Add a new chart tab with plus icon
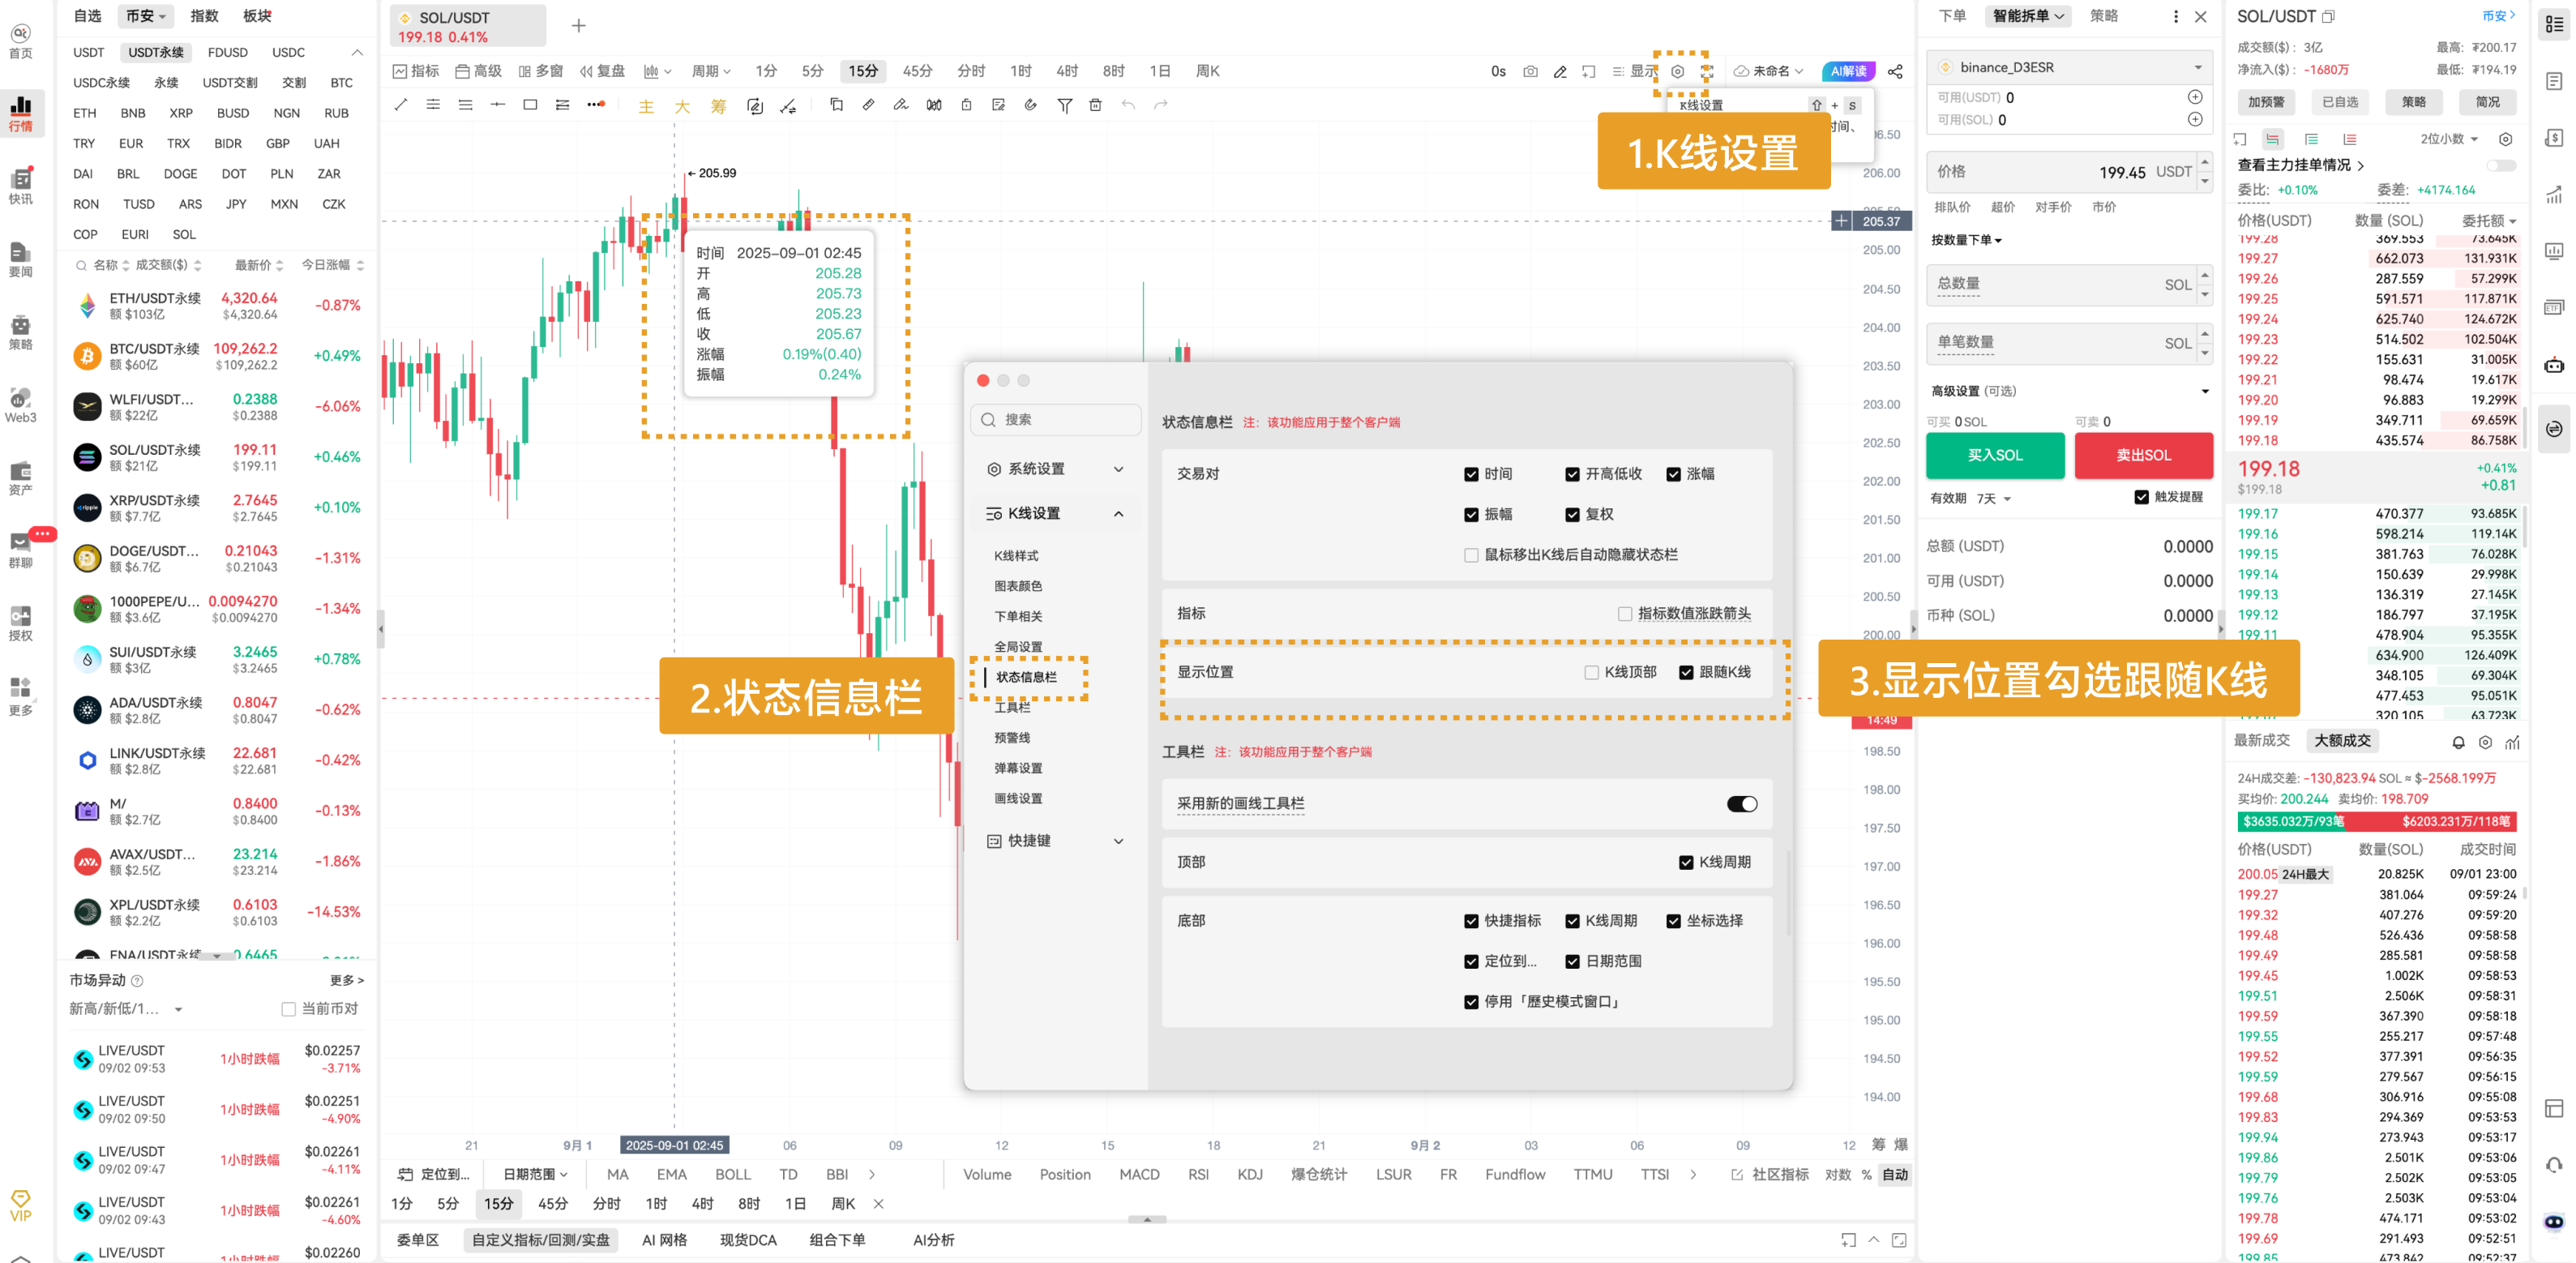This screenshot has width=2576, height=1263. pyautogui.click(x=578, y=25)
